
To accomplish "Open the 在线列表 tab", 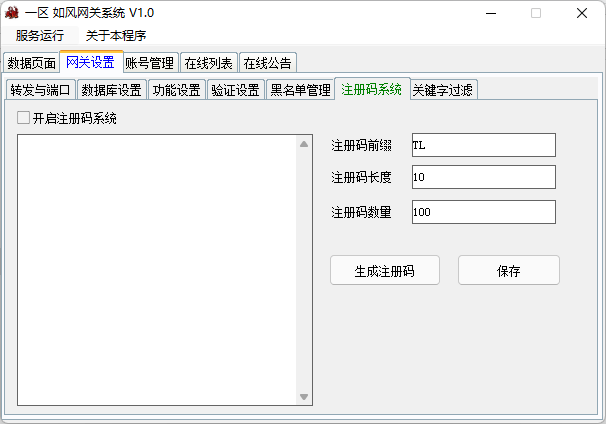I will click(208, 63).
